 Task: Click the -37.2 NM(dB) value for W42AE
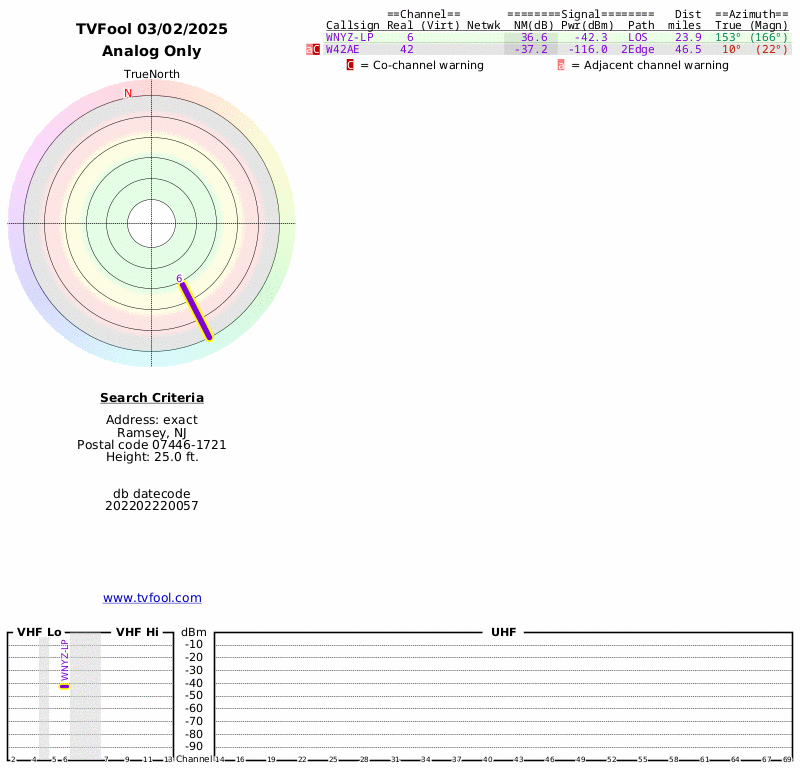coord(531,49)
